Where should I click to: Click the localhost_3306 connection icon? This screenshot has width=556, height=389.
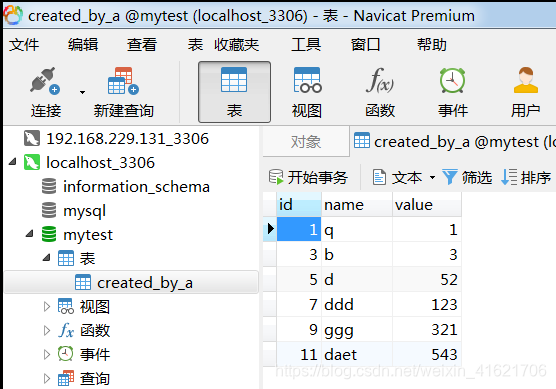pos(32,163)
